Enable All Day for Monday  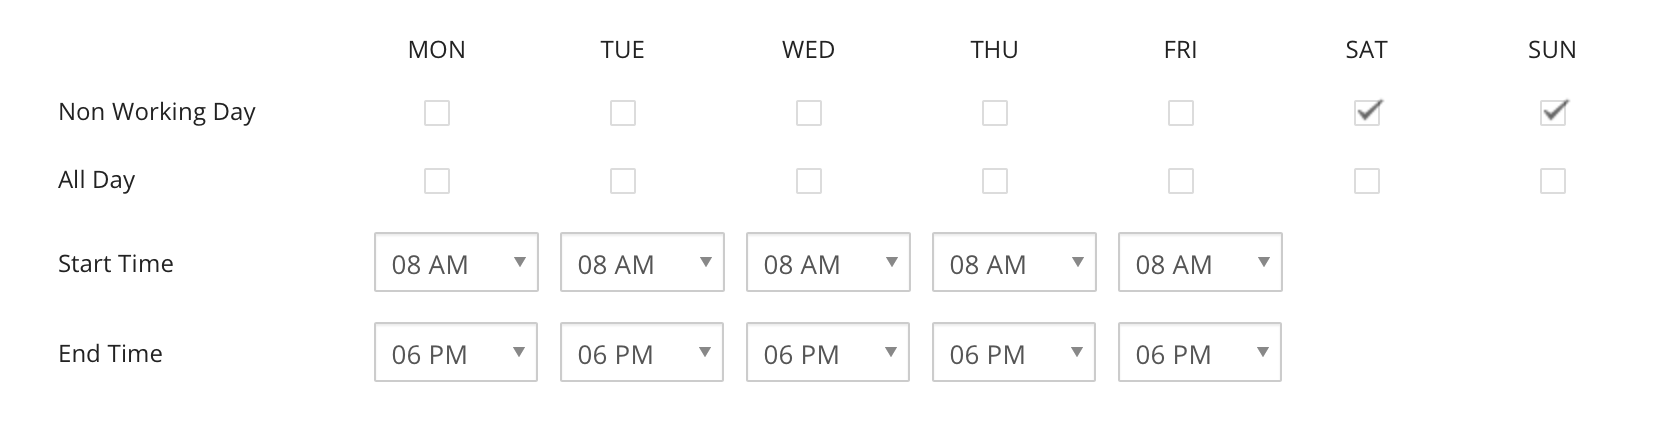[437, 181]
